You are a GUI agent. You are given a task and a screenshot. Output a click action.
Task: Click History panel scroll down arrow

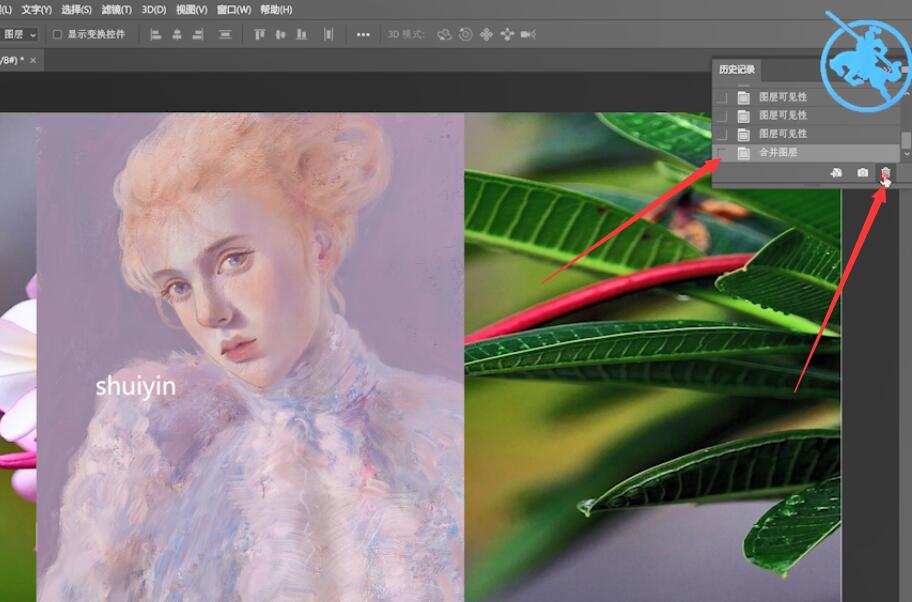[x=906, y=154]
